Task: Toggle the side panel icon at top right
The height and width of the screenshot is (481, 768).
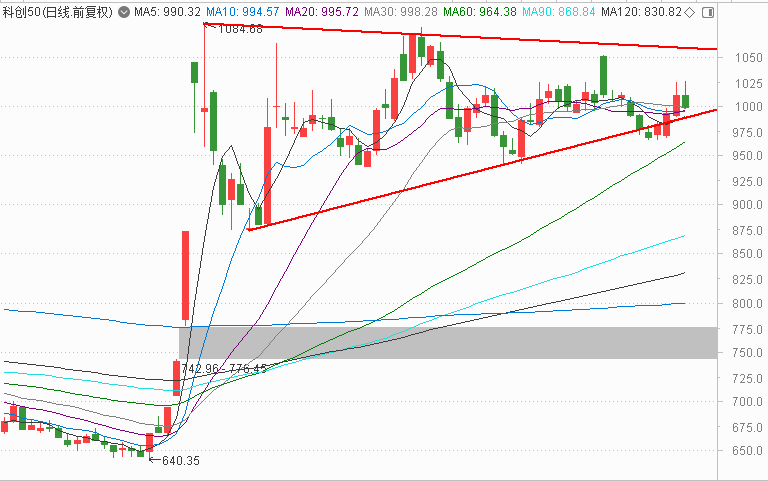Action: [x=708, y=12]
